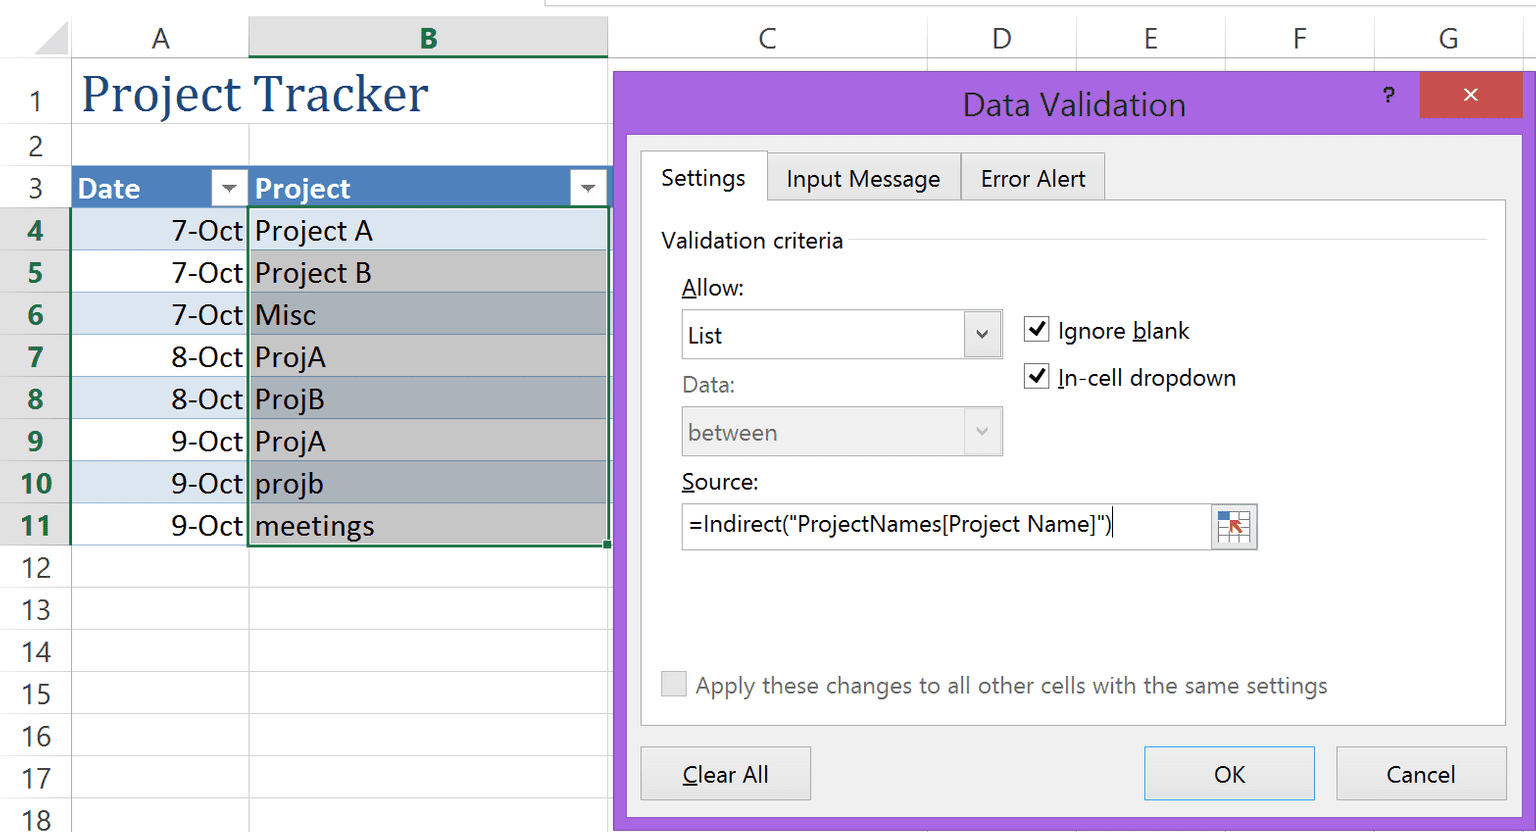Expand the List combo box arrow
The height and width of the screenshot is (832, 1536).
(982, 334)
